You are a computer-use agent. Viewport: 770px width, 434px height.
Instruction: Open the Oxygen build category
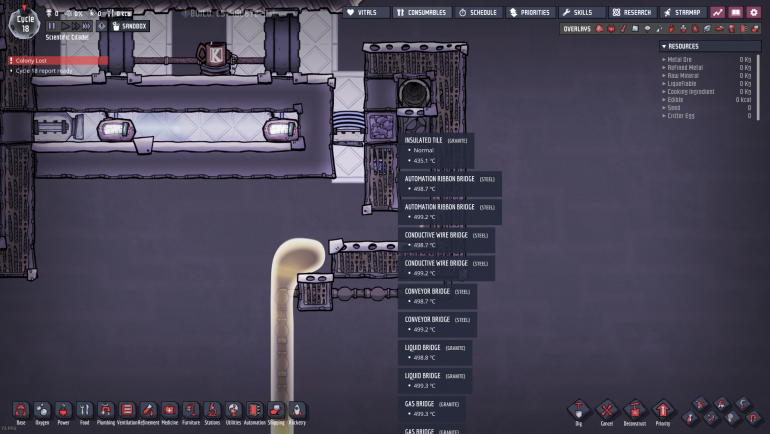[42, 410]
